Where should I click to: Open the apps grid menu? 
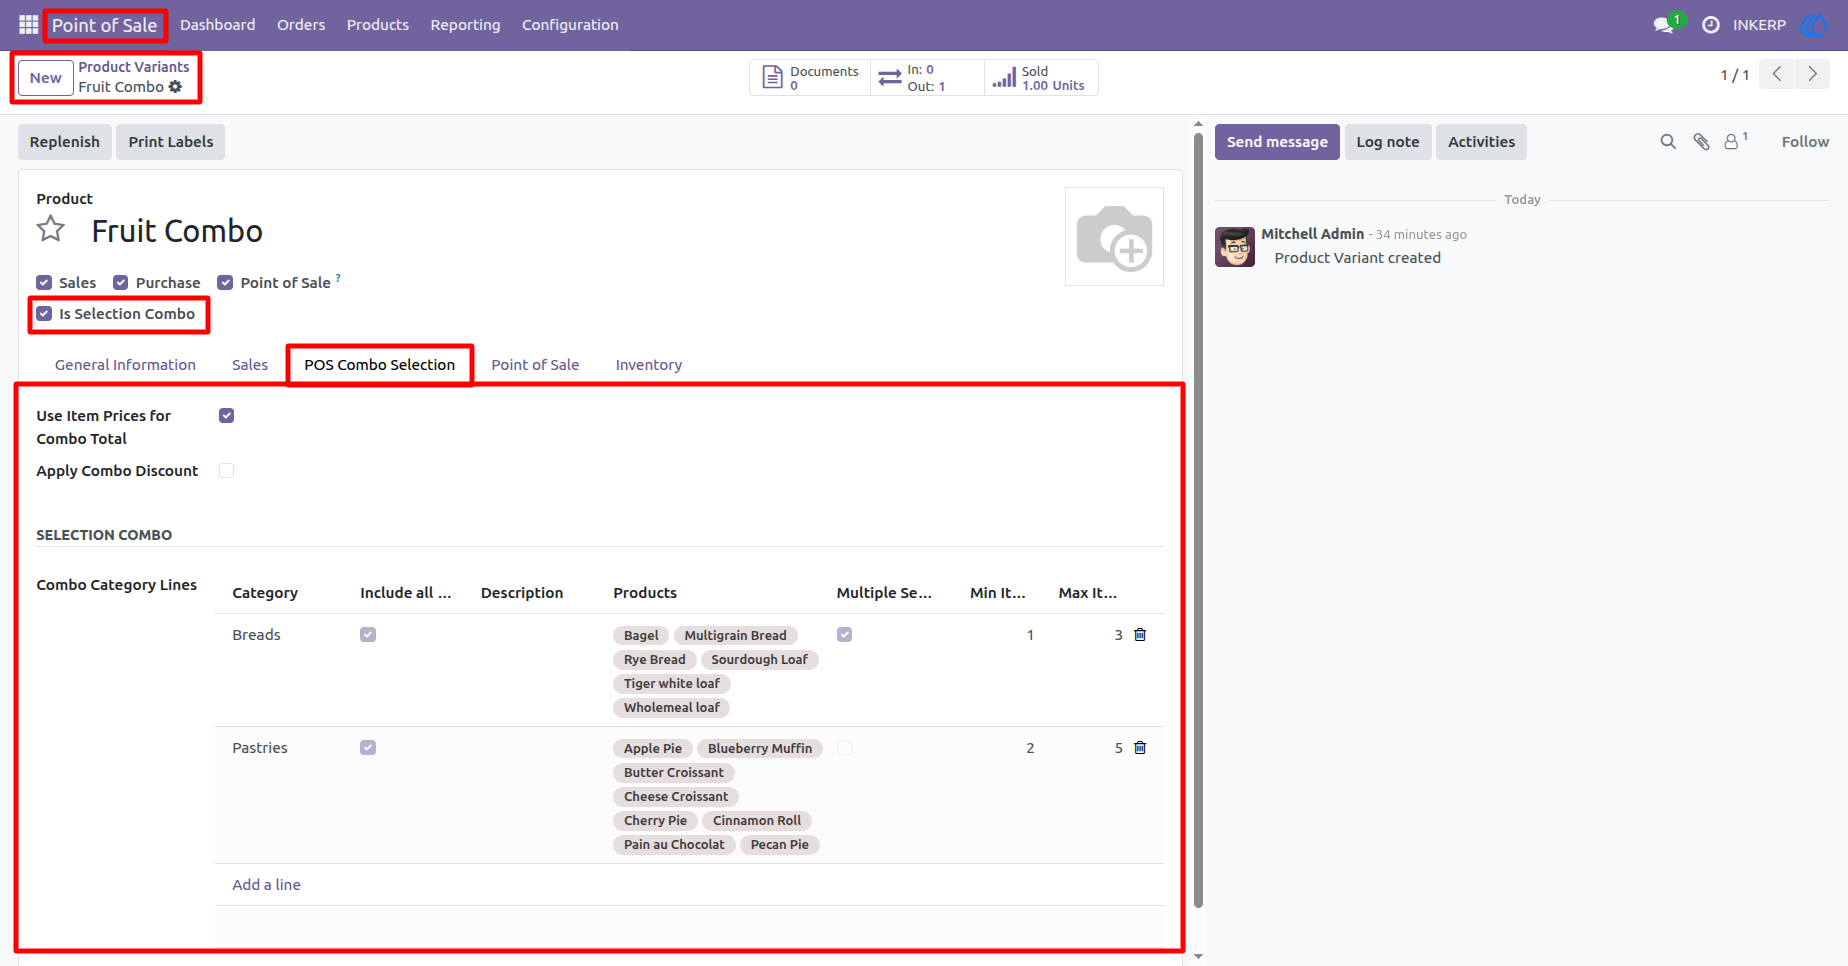[x=28, y=24]
